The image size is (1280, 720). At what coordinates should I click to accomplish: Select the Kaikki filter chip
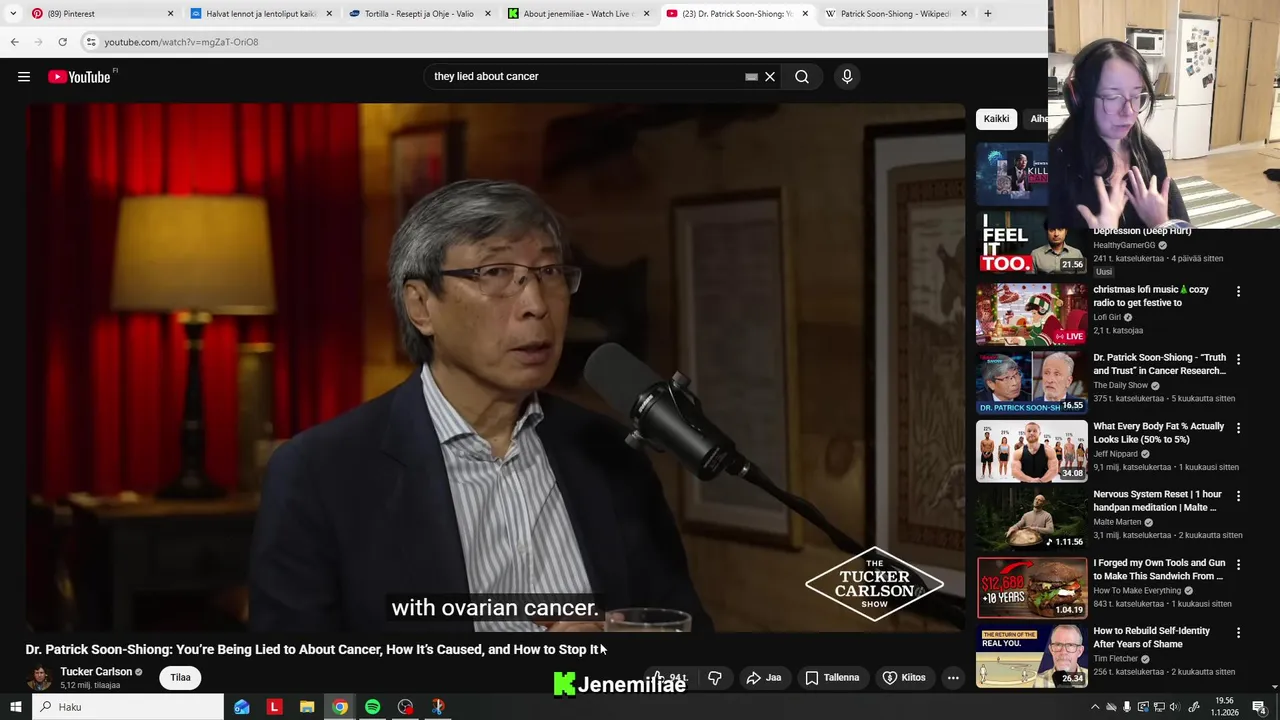click(996, 119)
